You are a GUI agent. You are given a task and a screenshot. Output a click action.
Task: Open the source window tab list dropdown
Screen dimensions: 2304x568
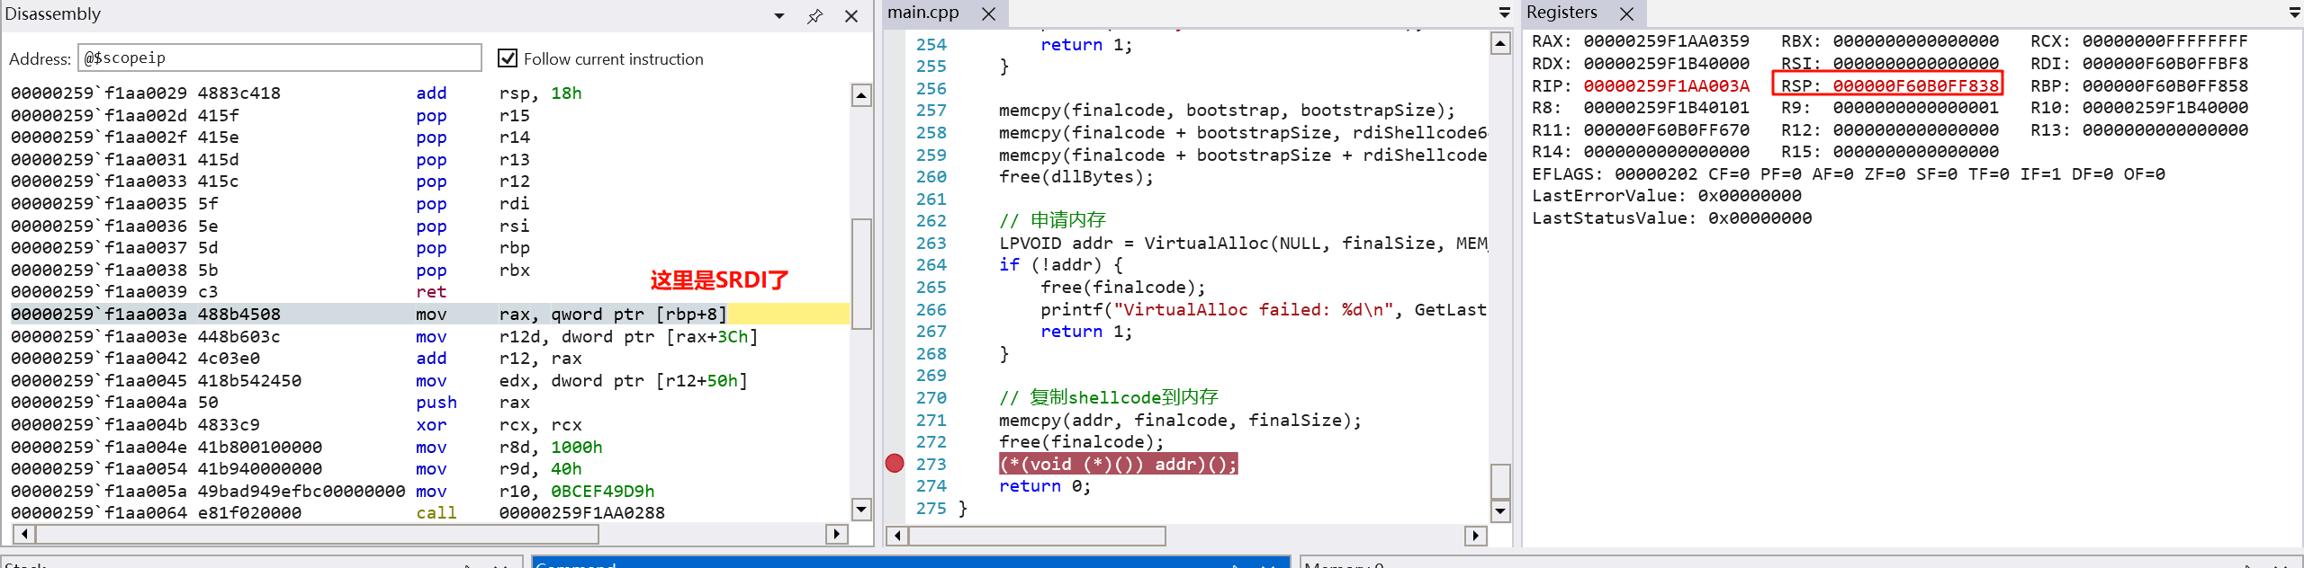(1504, 13)
